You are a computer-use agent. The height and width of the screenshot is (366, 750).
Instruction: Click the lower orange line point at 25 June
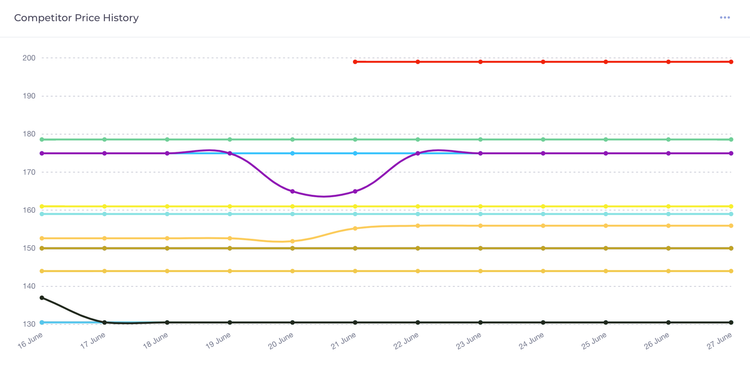click(x=606, y=271)
